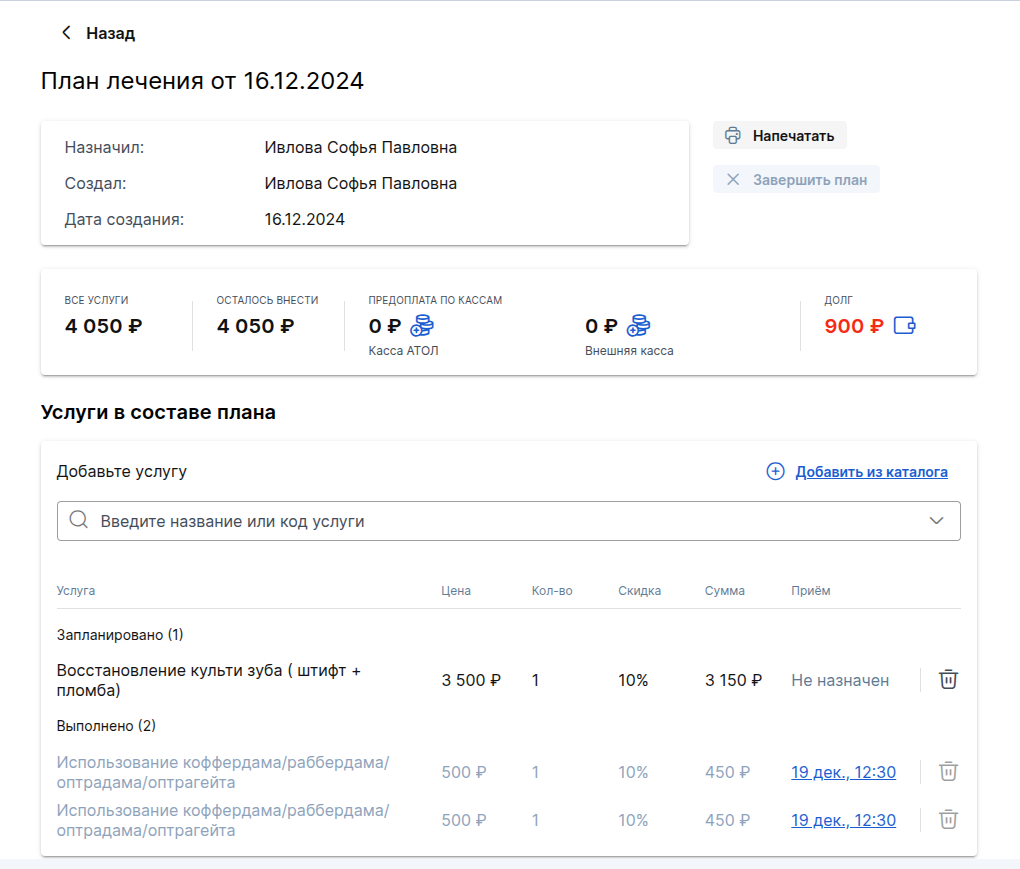Click the plus circle icon for catalog
Screen dimensions: 1020x869
coord(775,472)
